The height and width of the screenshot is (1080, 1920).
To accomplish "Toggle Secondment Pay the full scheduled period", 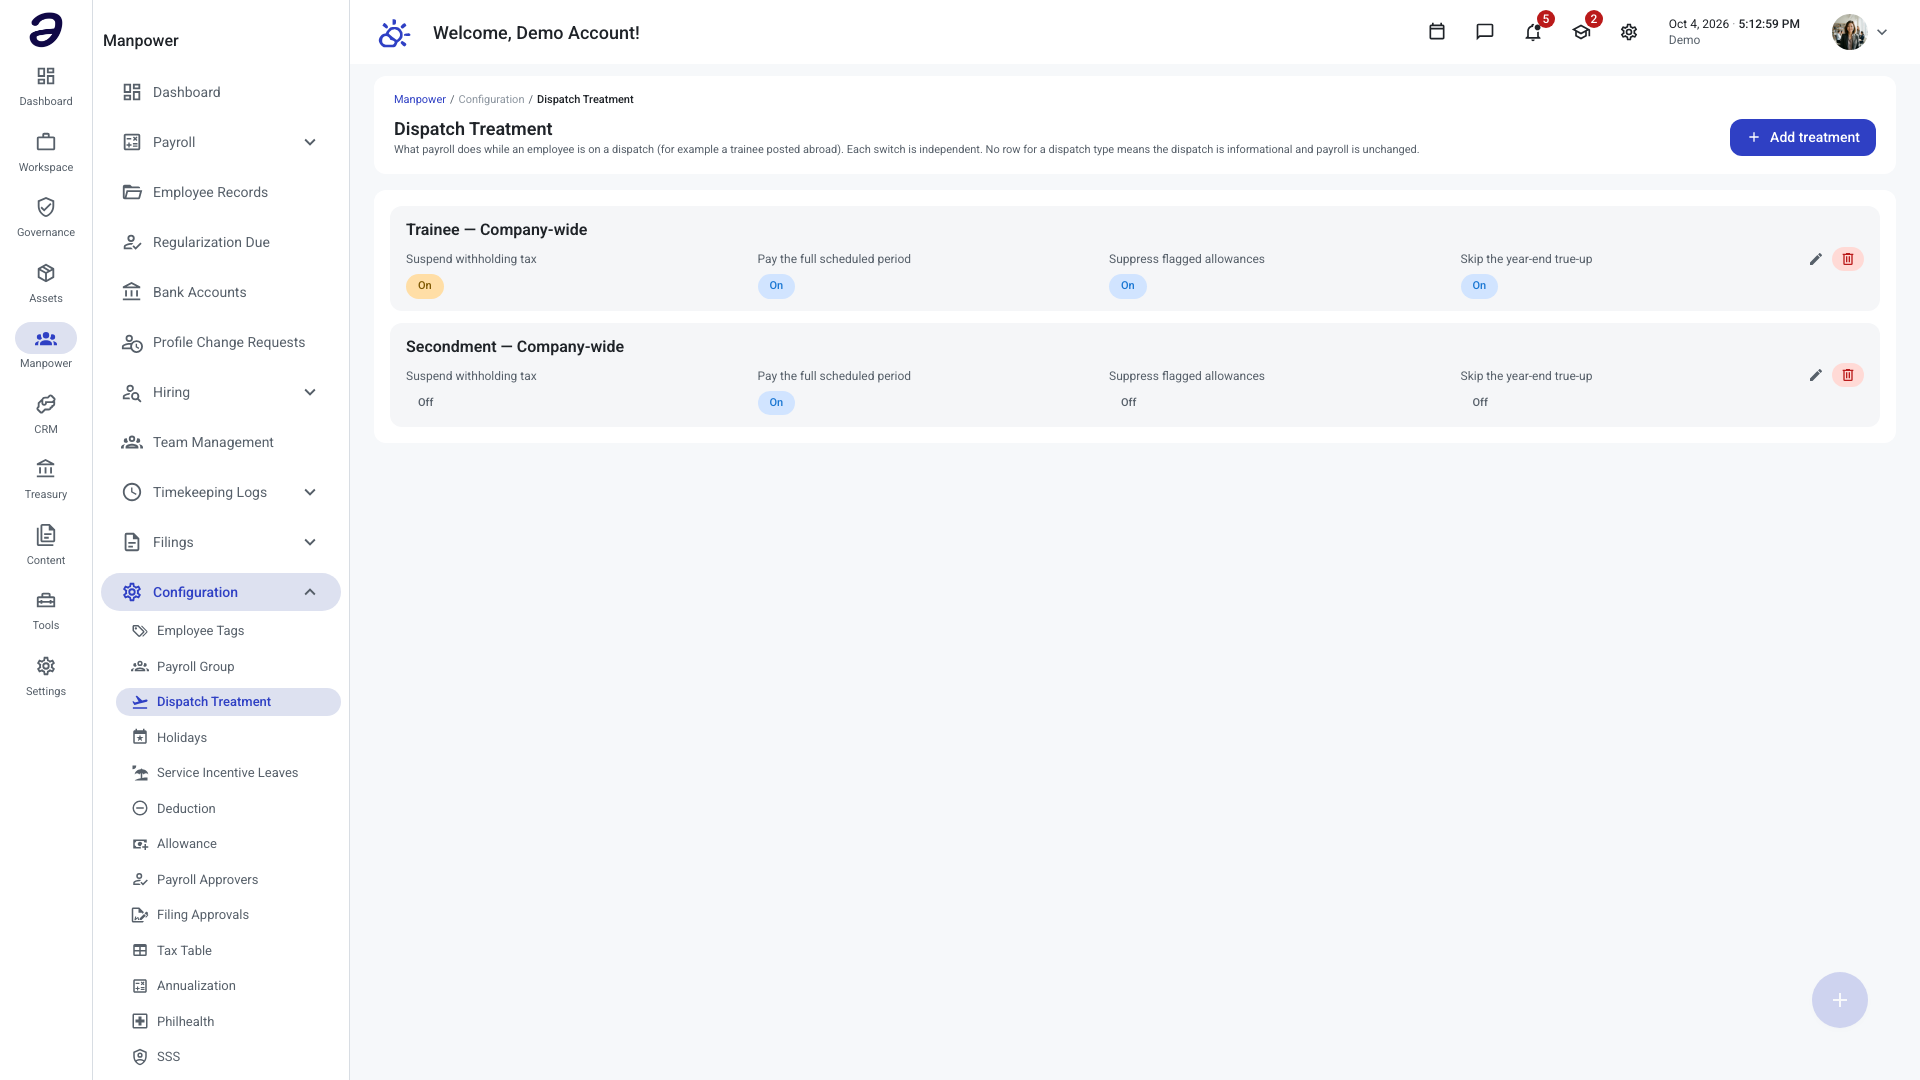I will tap(776, 403).
